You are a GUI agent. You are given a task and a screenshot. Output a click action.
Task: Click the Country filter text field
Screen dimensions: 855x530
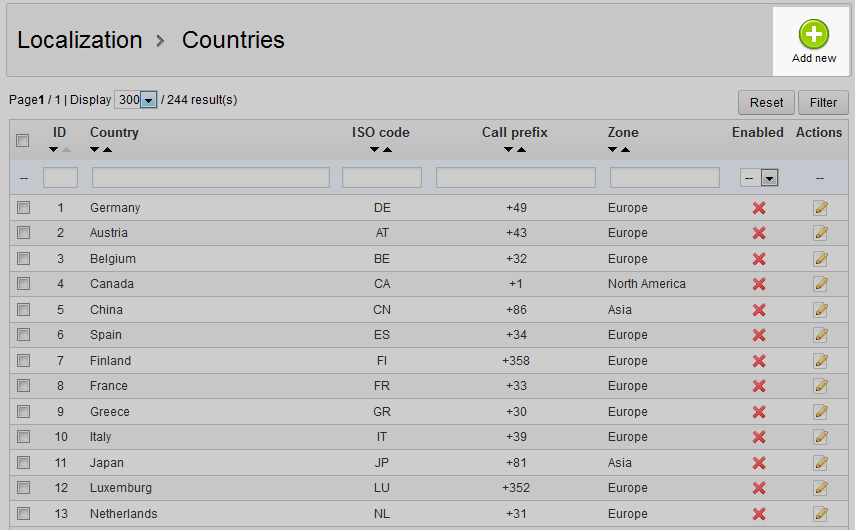tap(210, 177)
